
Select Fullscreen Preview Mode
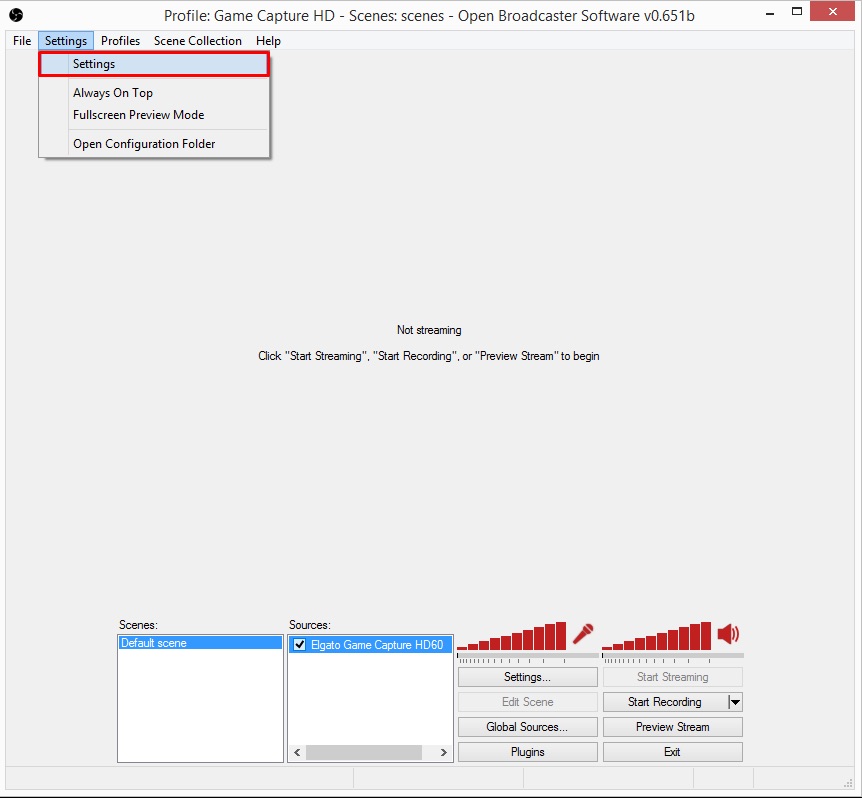(154, 115)
